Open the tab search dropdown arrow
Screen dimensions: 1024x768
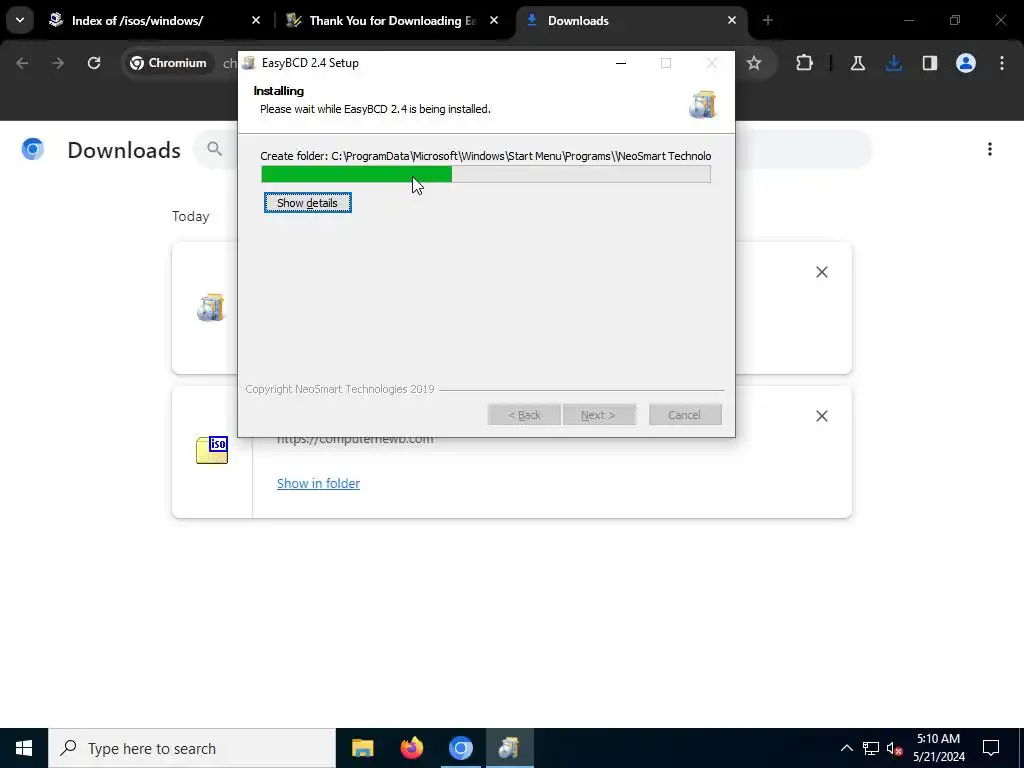tap(20, 20)
